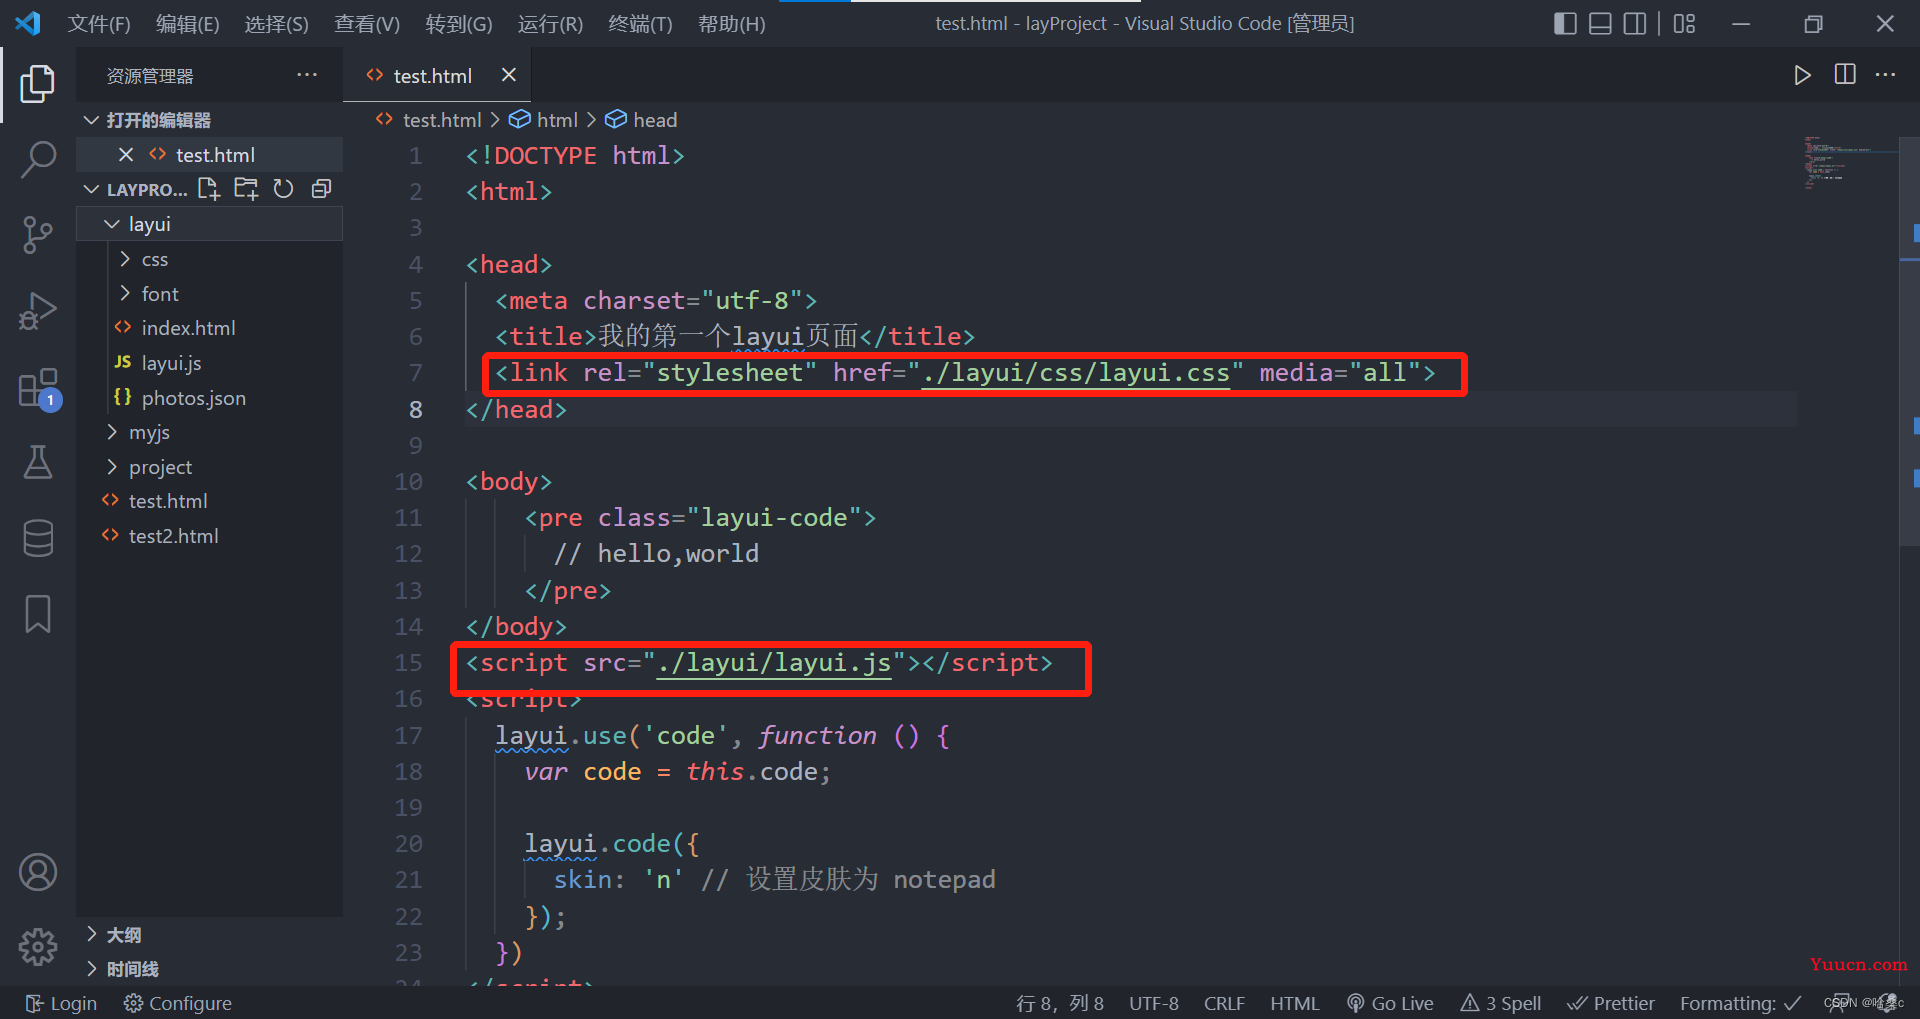Run the file with play icon
The width and height of the screenshot is (1920, 1019).
(1802, 75)
